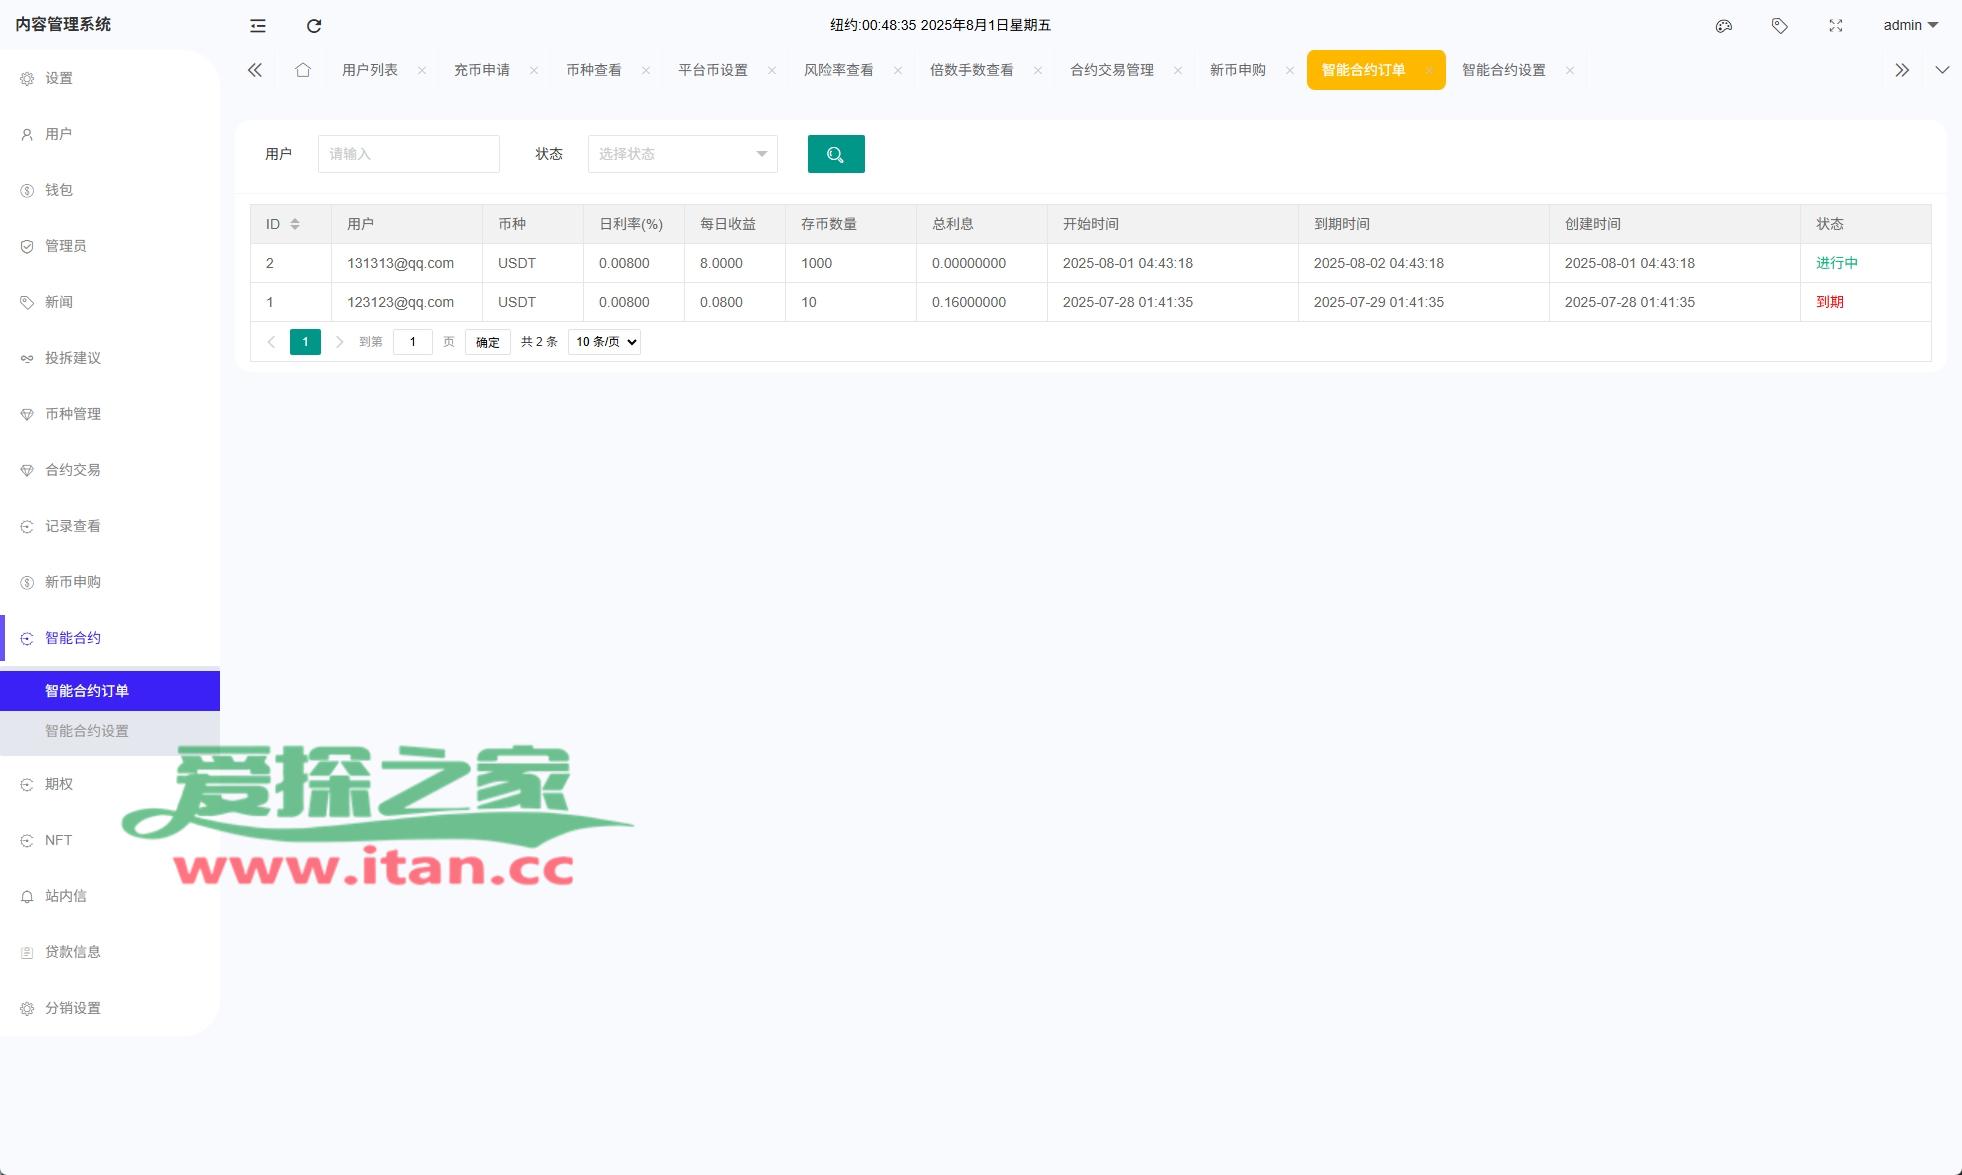Expand the admin user menu

pyautogui.click(x=1910, y=26)
